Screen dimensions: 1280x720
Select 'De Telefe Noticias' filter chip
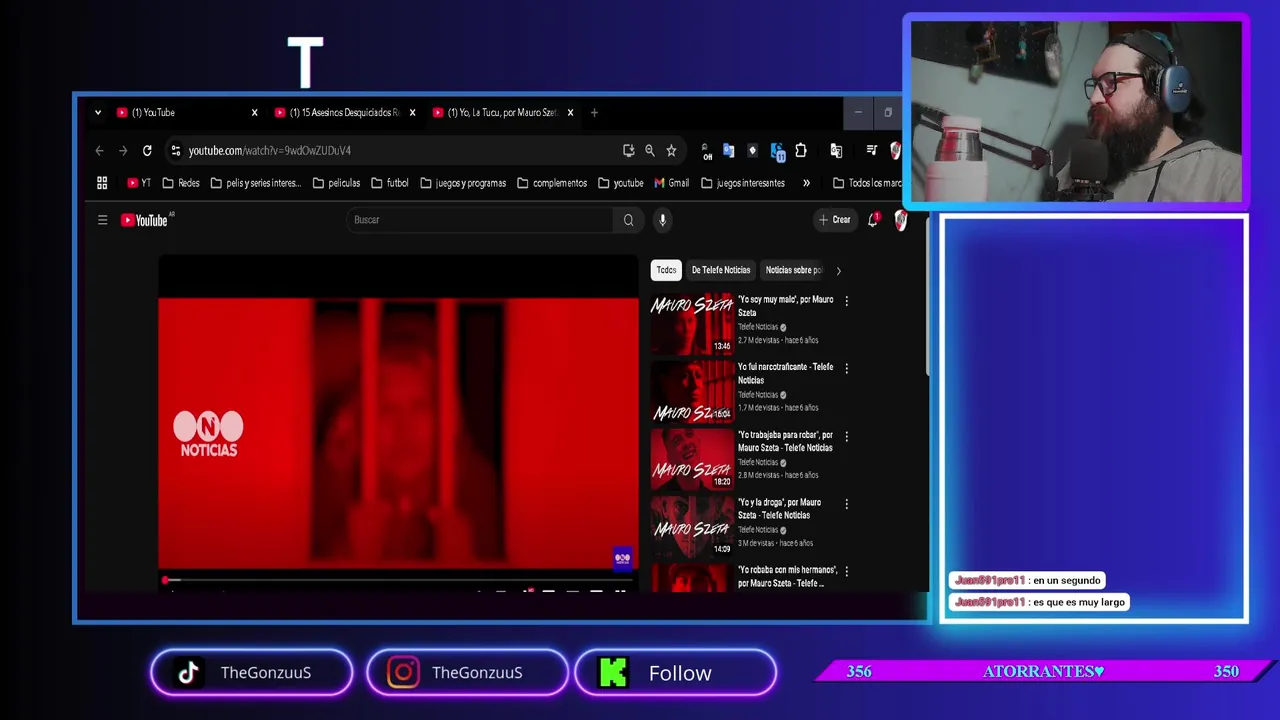tap(721, 270)
